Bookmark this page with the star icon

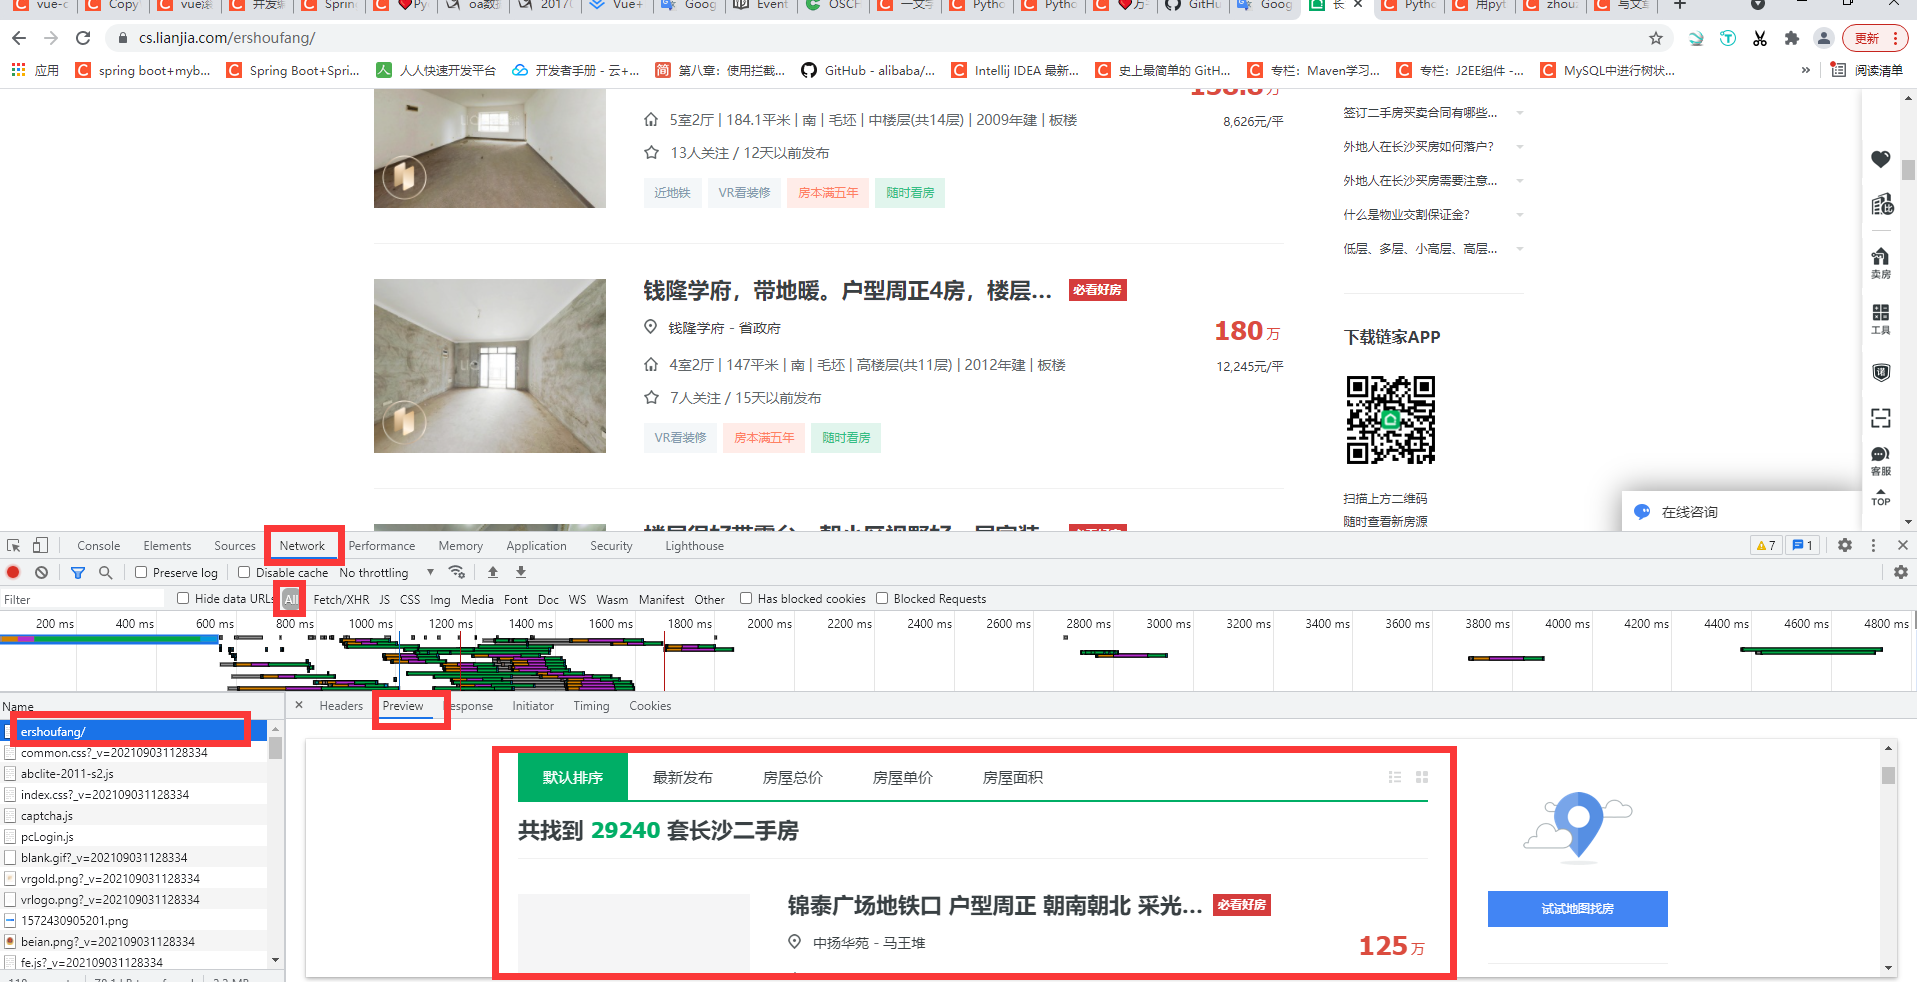pos(1656,38)
